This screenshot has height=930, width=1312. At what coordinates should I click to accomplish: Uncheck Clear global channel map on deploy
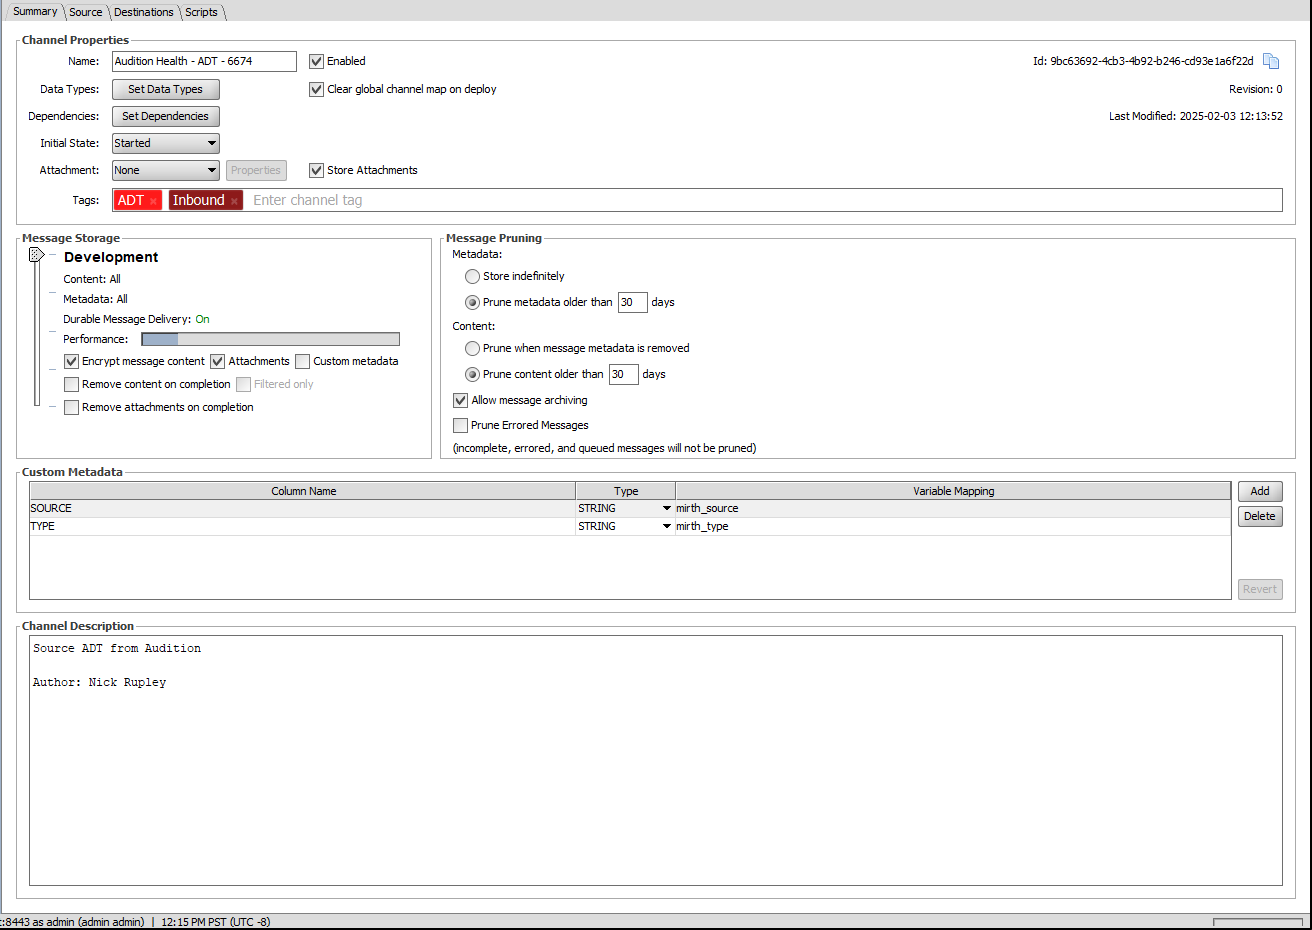click(317, 89)
